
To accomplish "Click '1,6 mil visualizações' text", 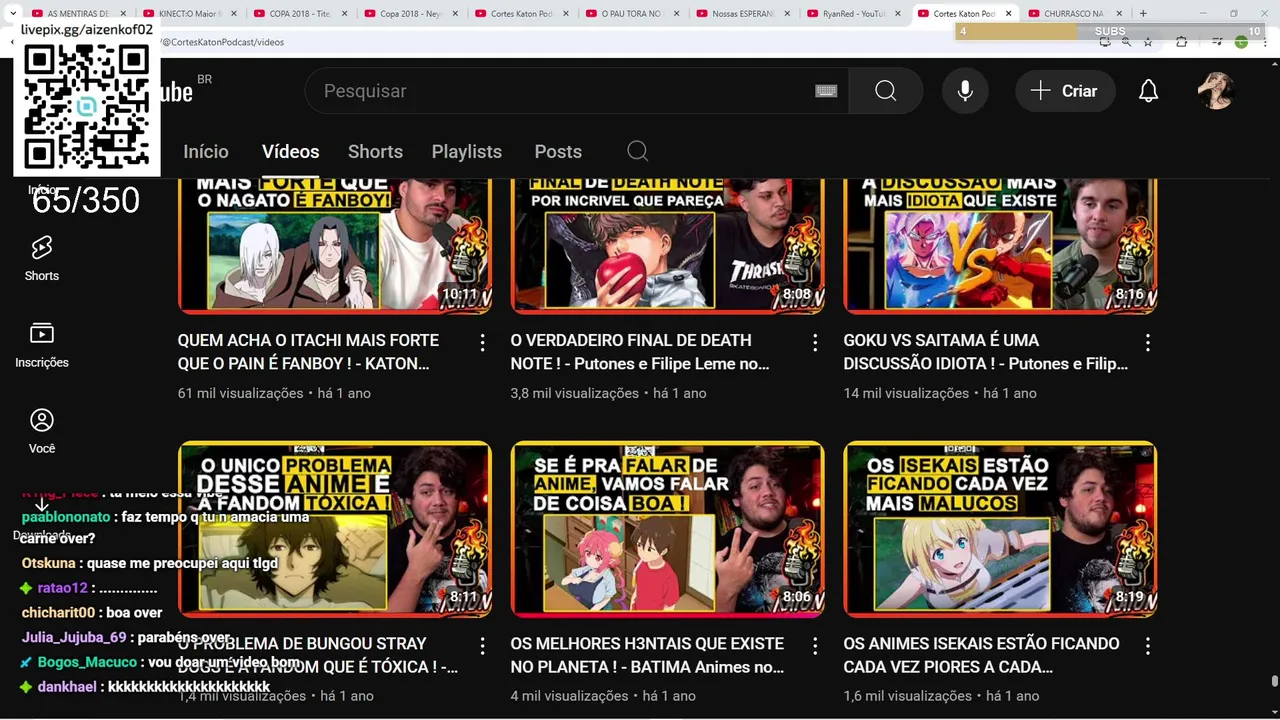I will click(x=908, y=696).
